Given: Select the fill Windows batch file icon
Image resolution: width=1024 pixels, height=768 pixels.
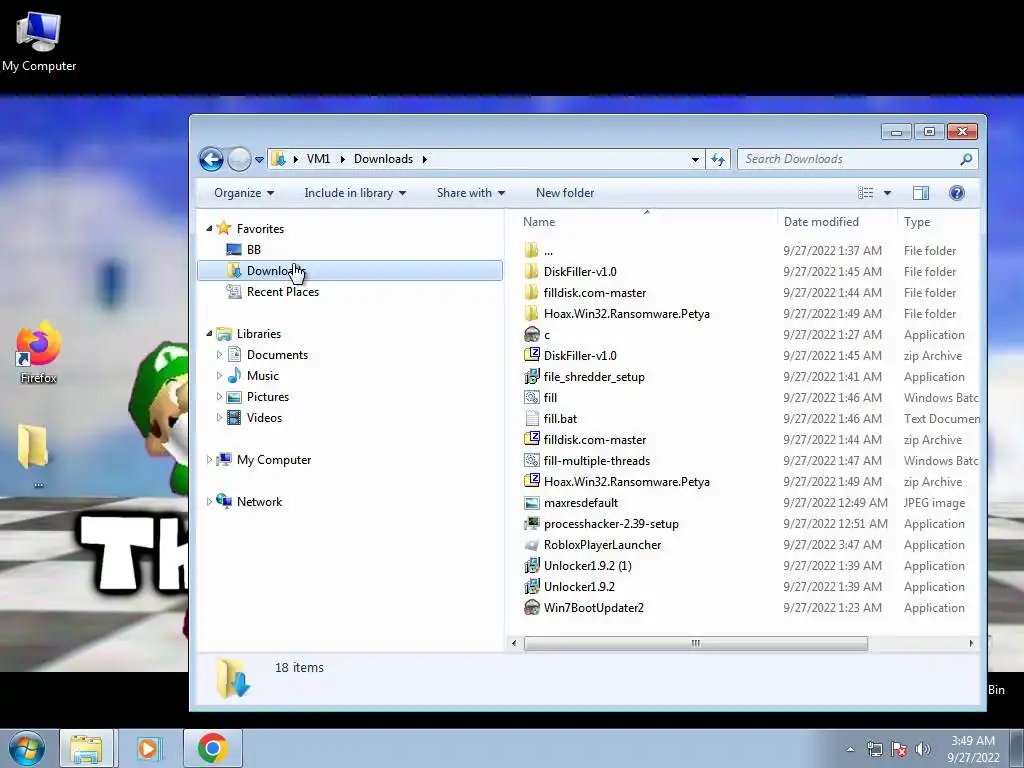Looking at the screenshot, I should tap(532, 397).
